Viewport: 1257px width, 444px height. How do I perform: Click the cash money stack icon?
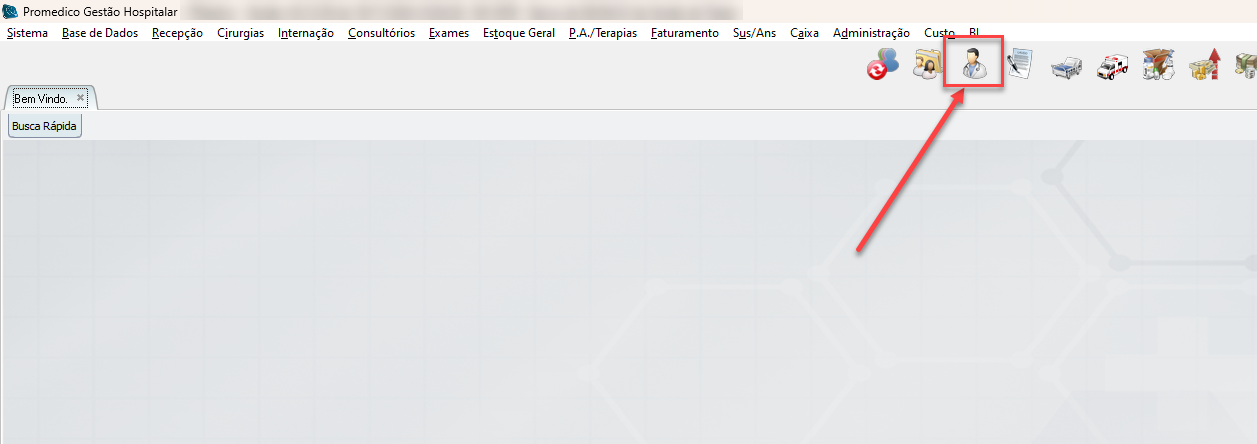tap(1245, 66)
